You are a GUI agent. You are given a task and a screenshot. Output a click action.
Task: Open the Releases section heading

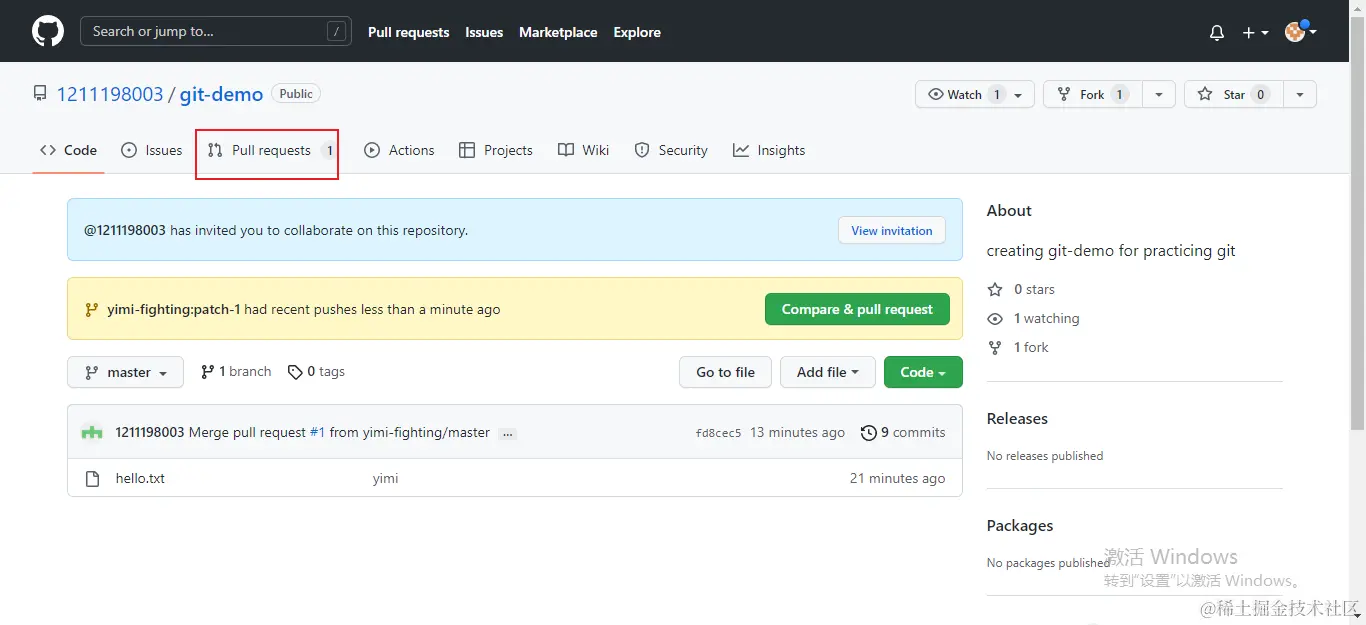click(x=1017, y=418)
